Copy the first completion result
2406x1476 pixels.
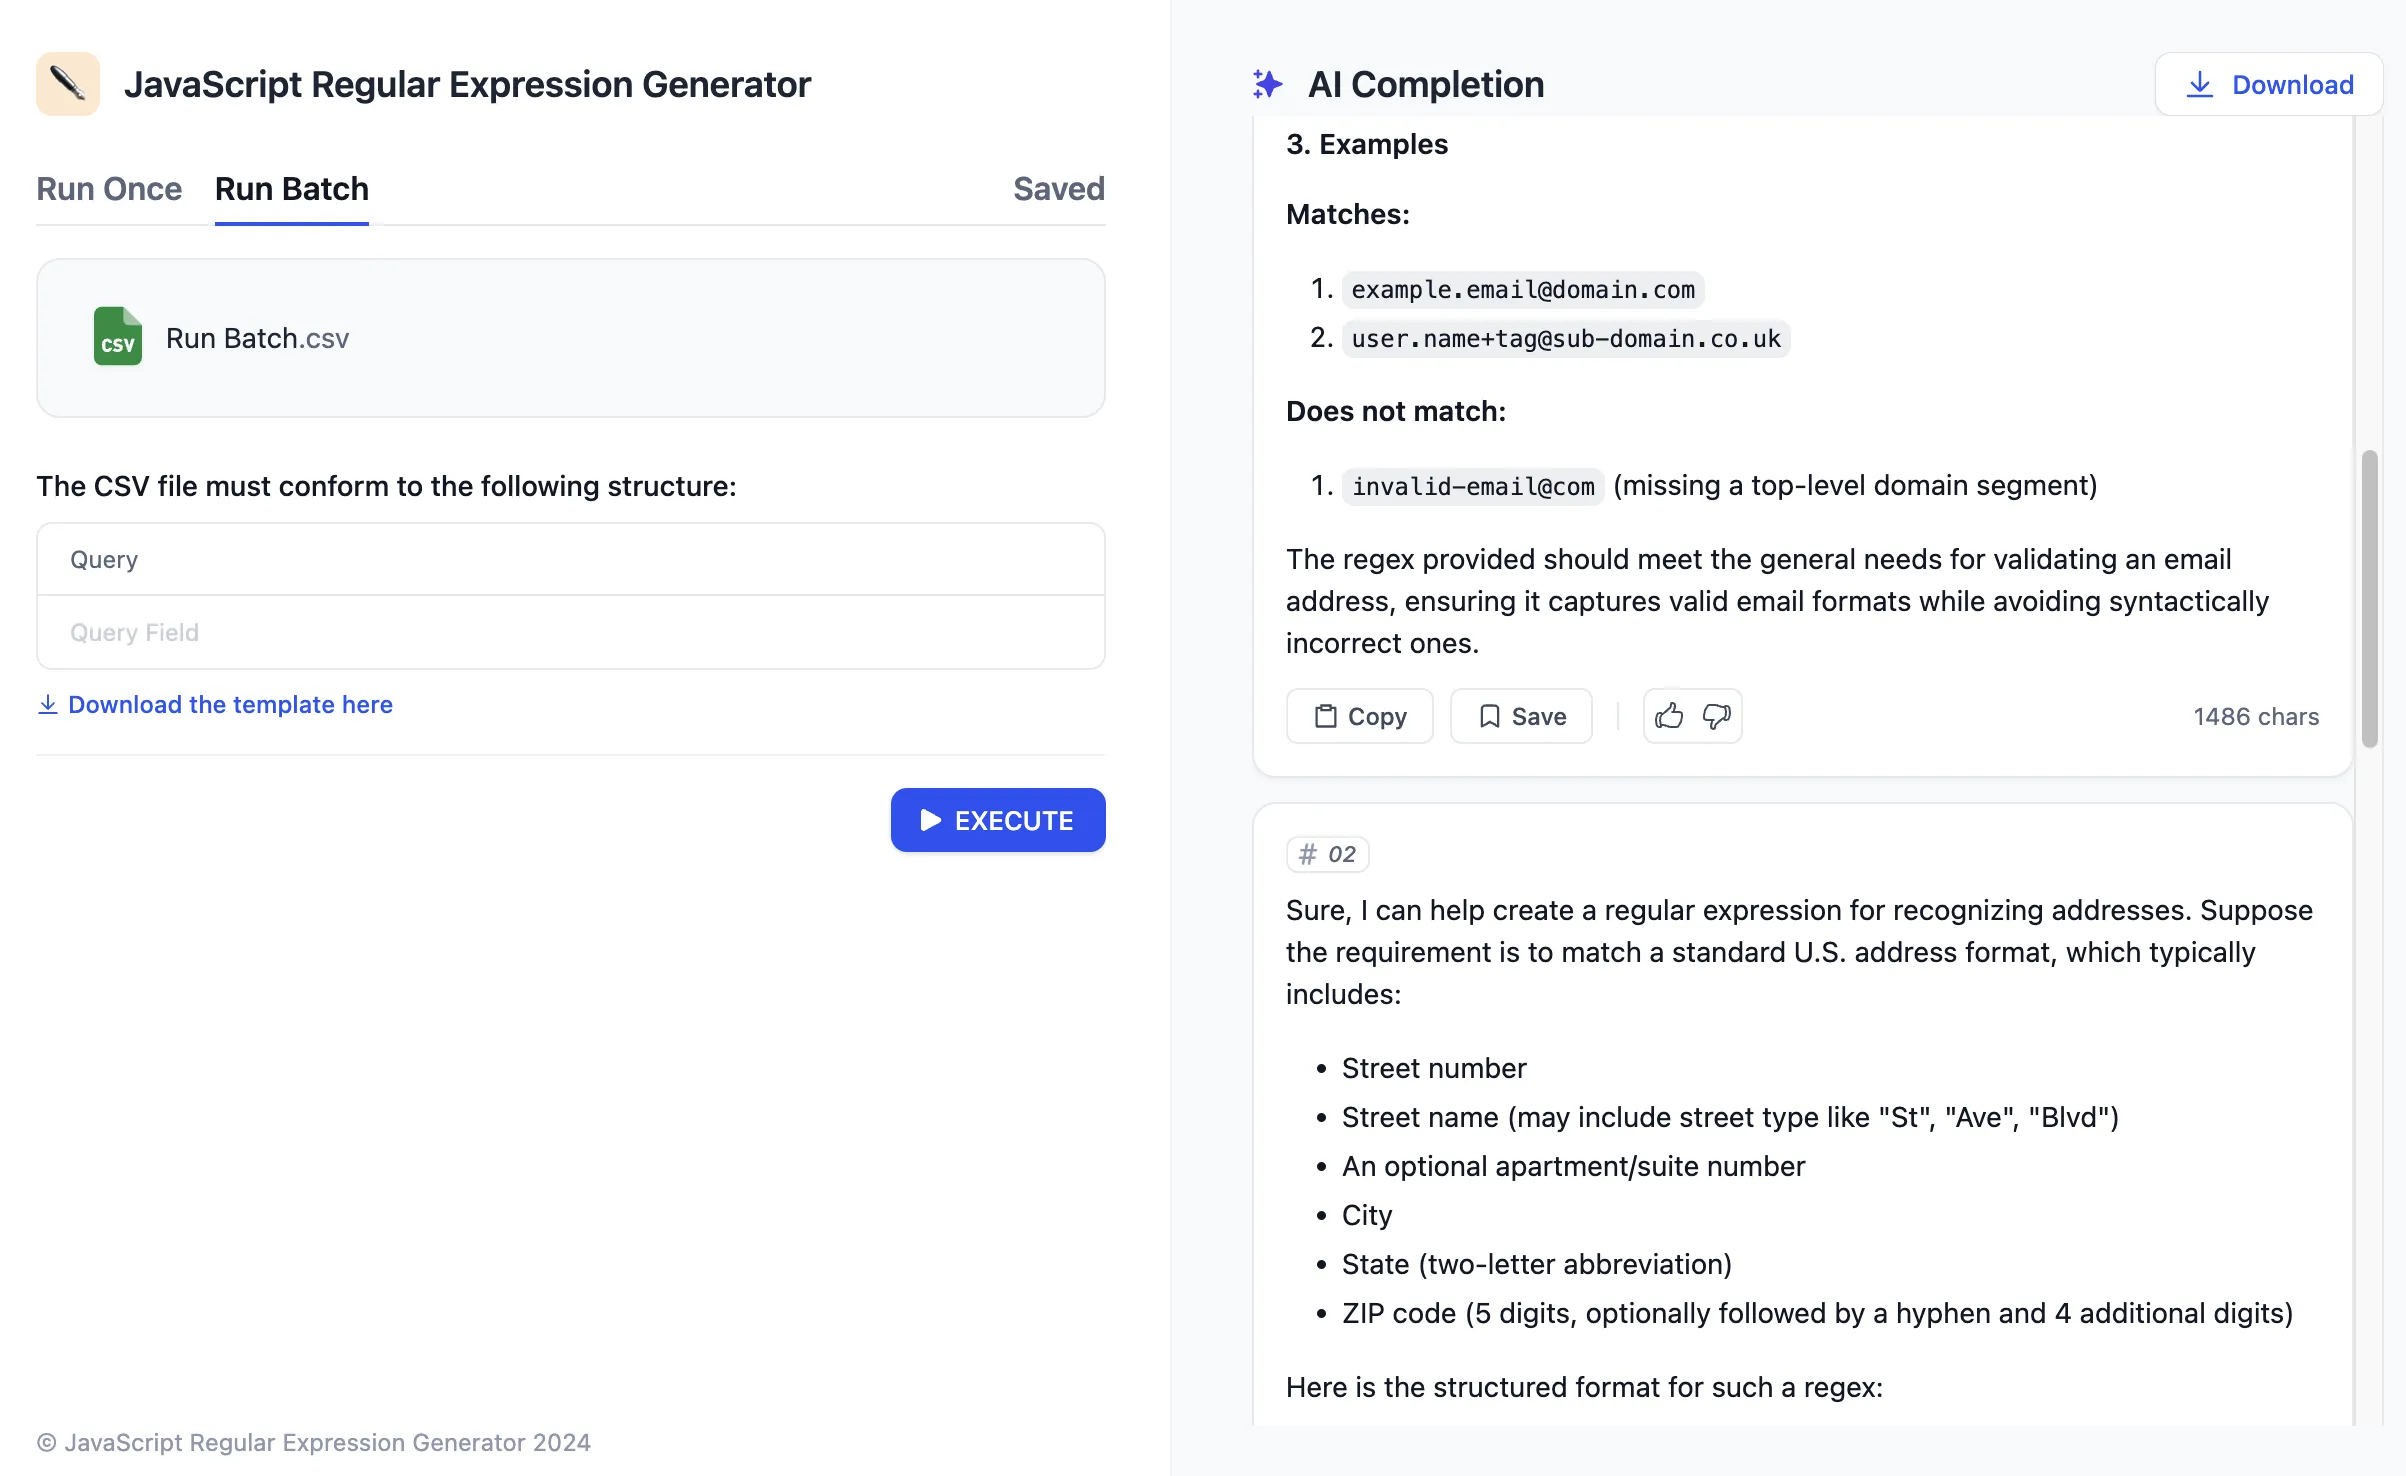point(1359,716)
